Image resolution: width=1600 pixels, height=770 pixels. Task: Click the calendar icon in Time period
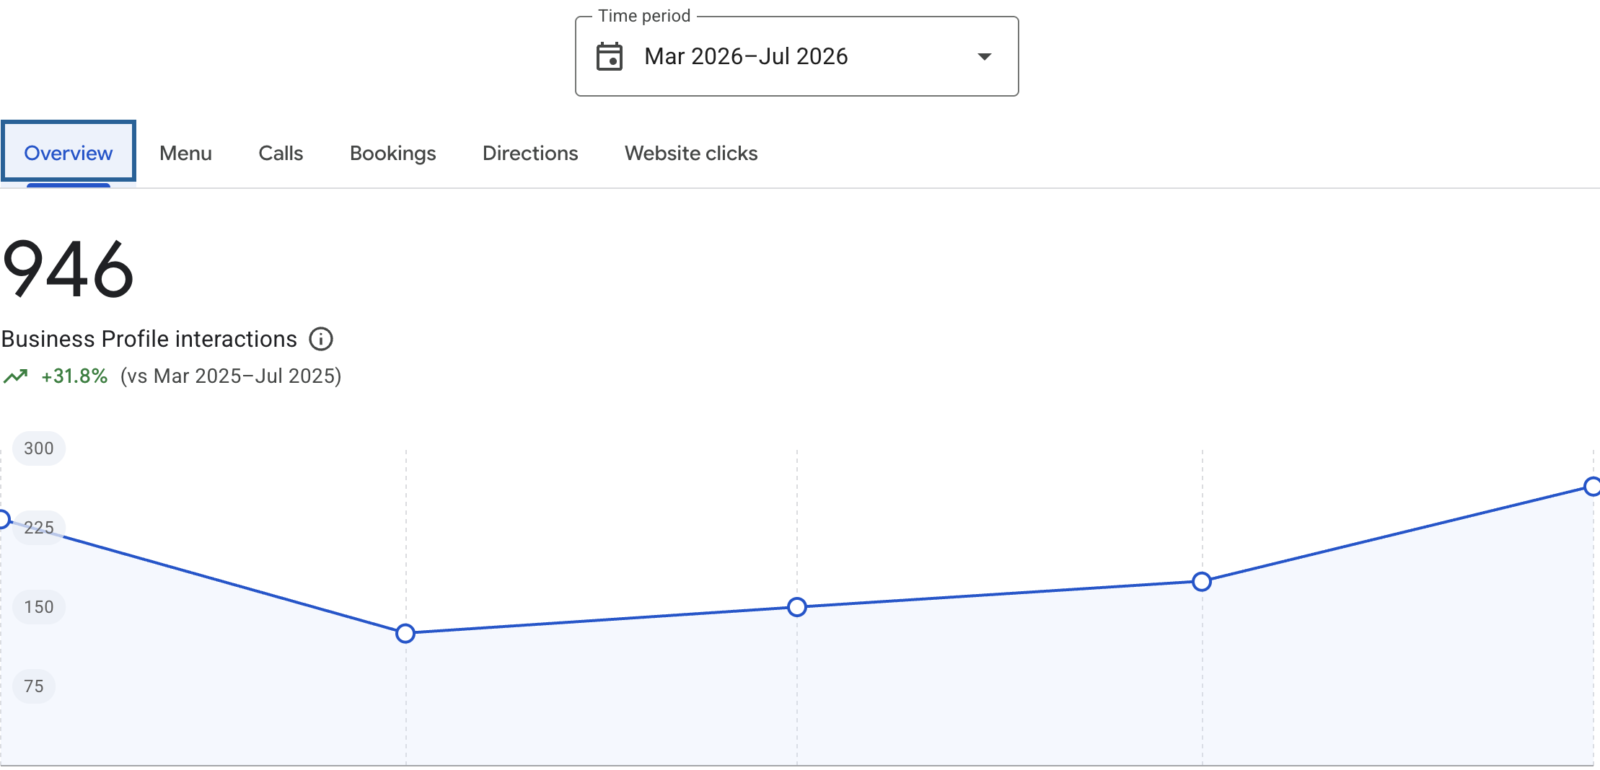click(609, 56)
